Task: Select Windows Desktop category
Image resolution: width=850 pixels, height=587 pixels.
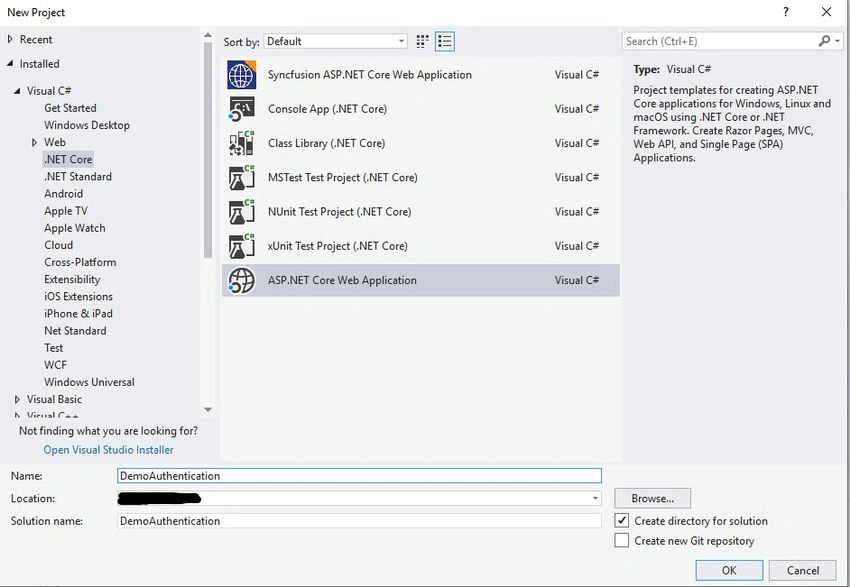Action: 87,125
